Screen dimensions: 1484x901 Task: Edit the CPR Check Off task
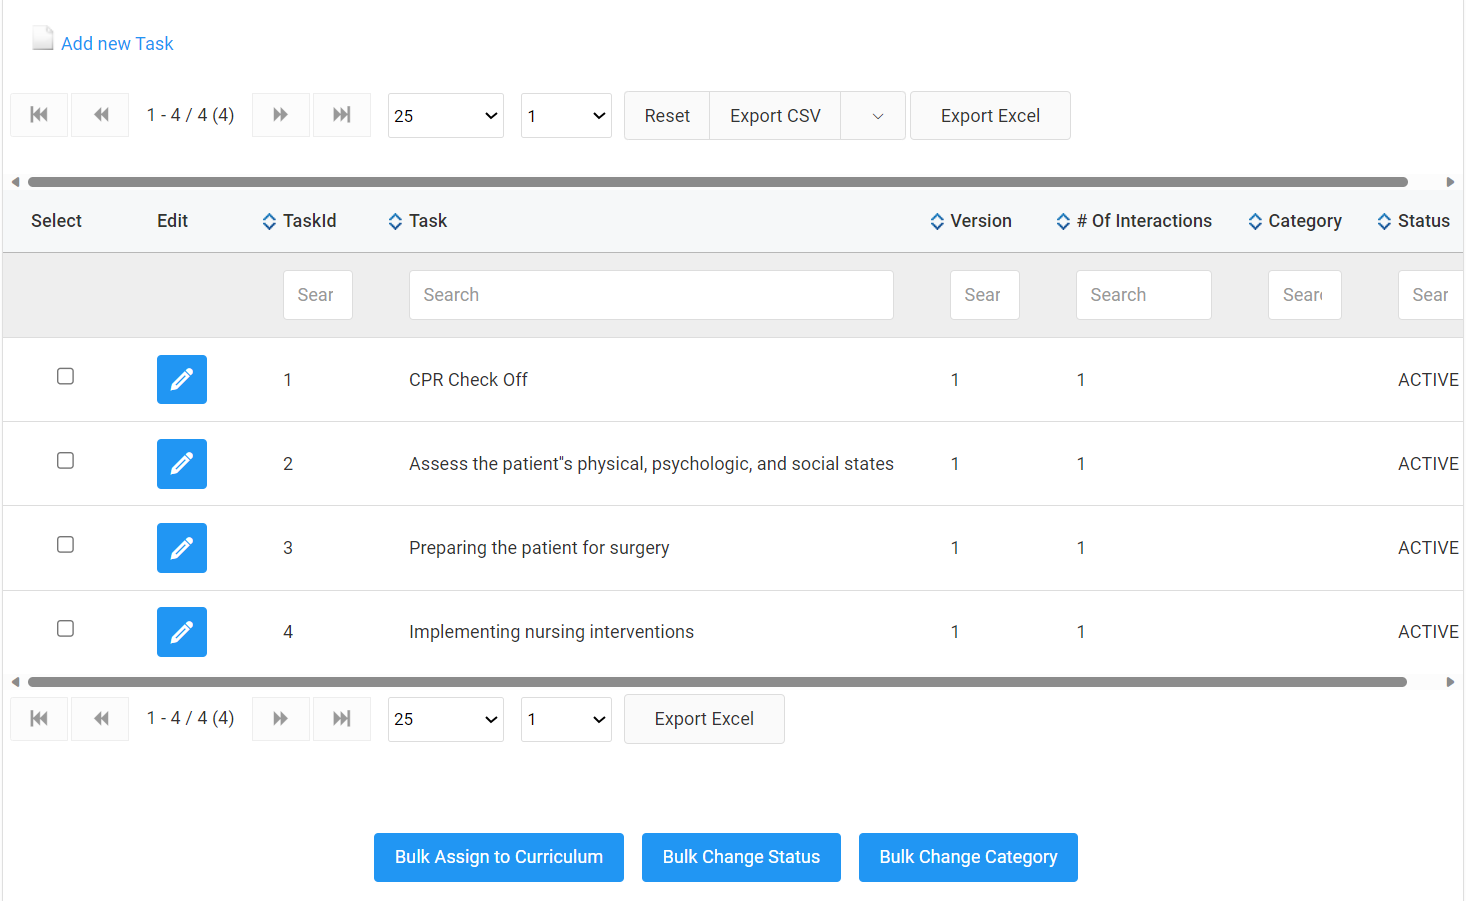click(x=182, y=379)
